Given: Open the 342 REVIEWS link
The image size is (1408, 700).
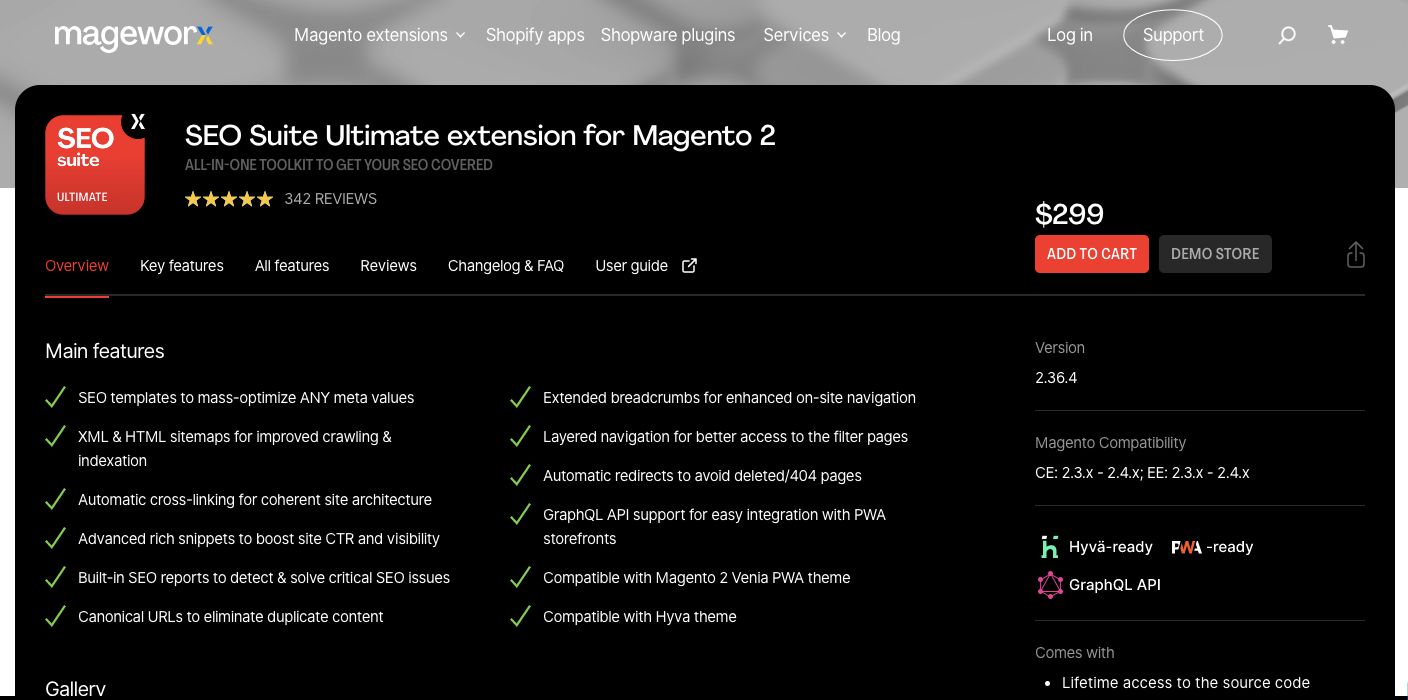Looking at the screenshot, I should point(330,199).
